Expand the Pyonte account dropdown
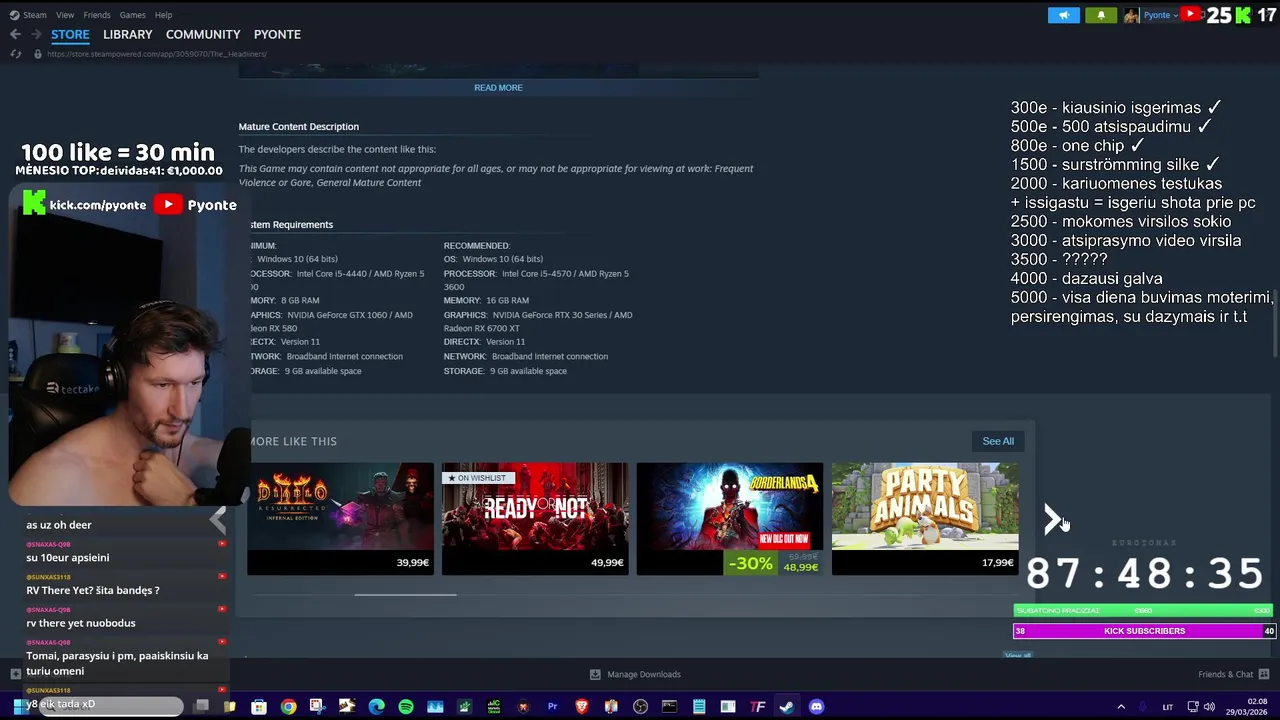Image resolution: width=1280 pixels, height=720 pixels. pyautogui.click(x=1163, y=15)
